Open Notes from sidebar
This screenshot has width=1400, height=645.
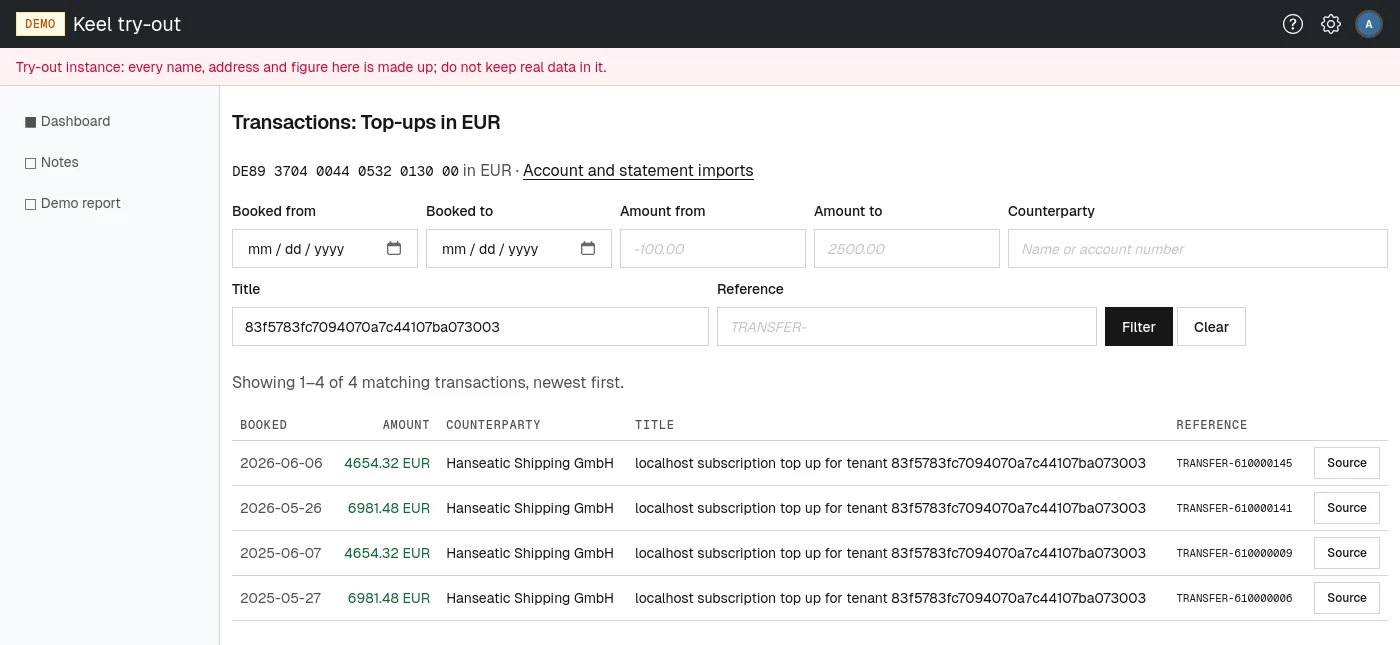pyautogui.click(x=59, y=162)
